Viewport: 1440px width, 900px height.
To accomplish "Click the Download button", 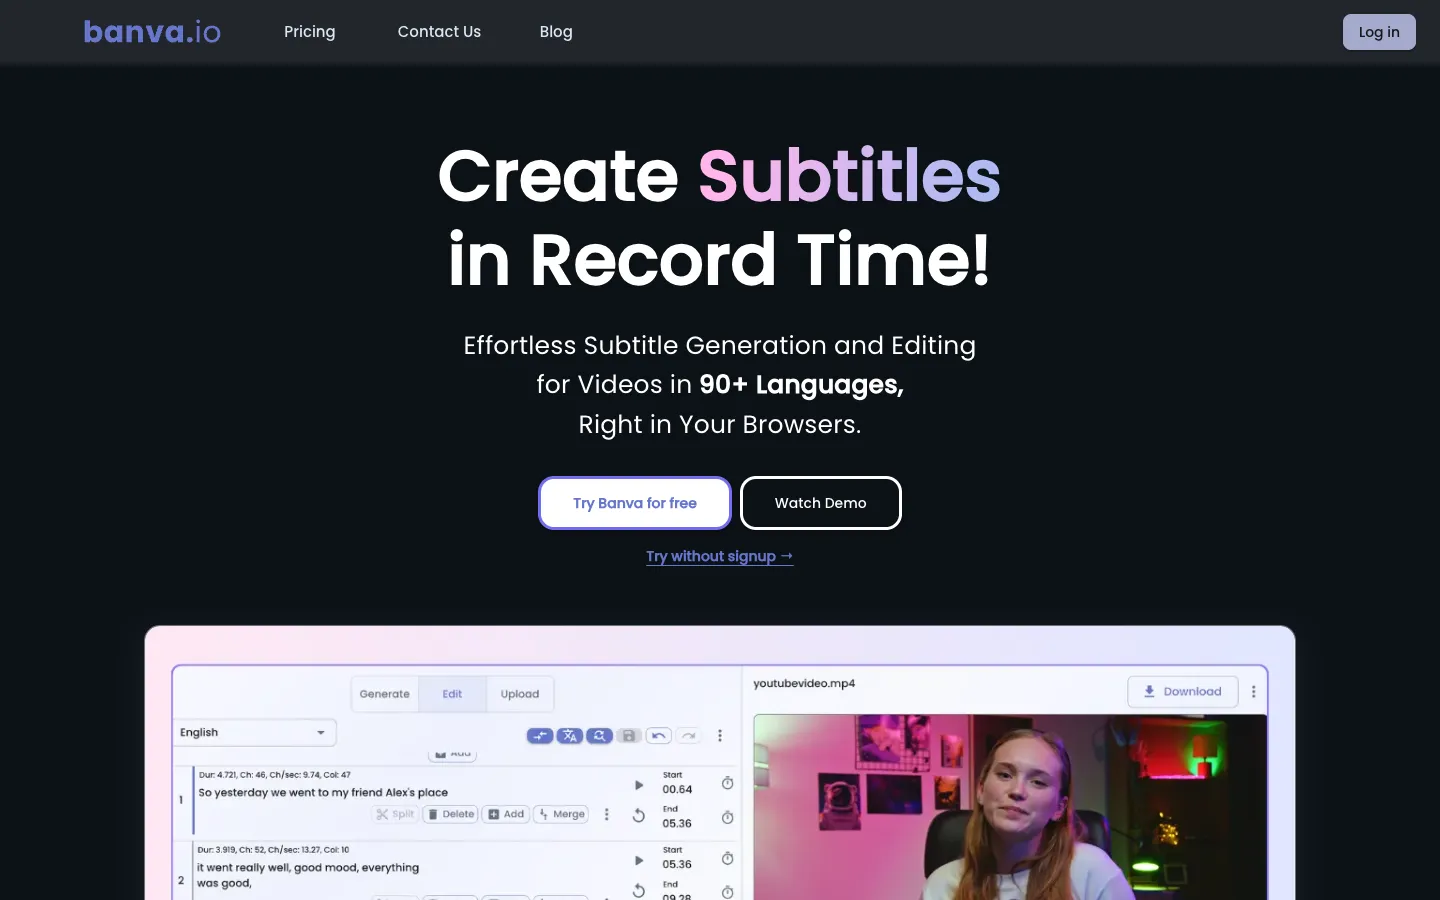I will (1183, 692).
